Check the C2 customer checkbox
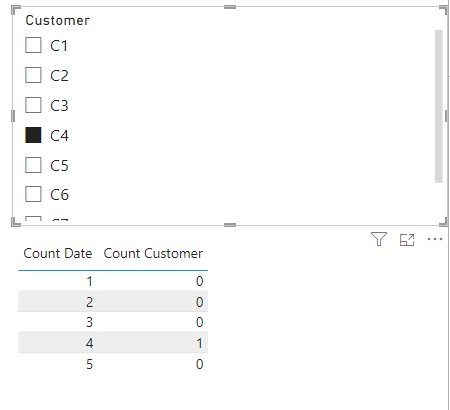This screenshot has width=450, height=410. [x=33, y=75]
